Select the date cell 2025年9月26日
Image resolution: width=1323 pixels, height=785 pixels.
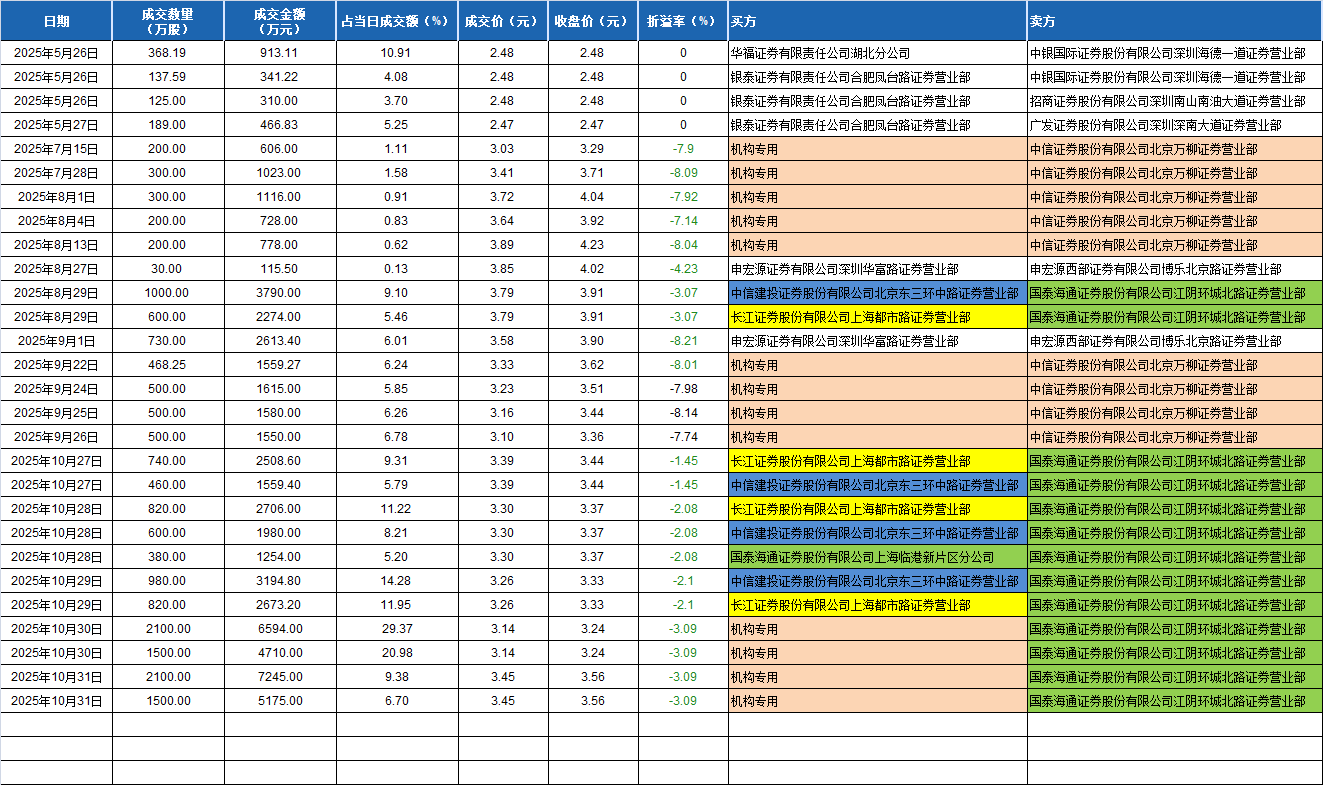[x=56, y=437]
